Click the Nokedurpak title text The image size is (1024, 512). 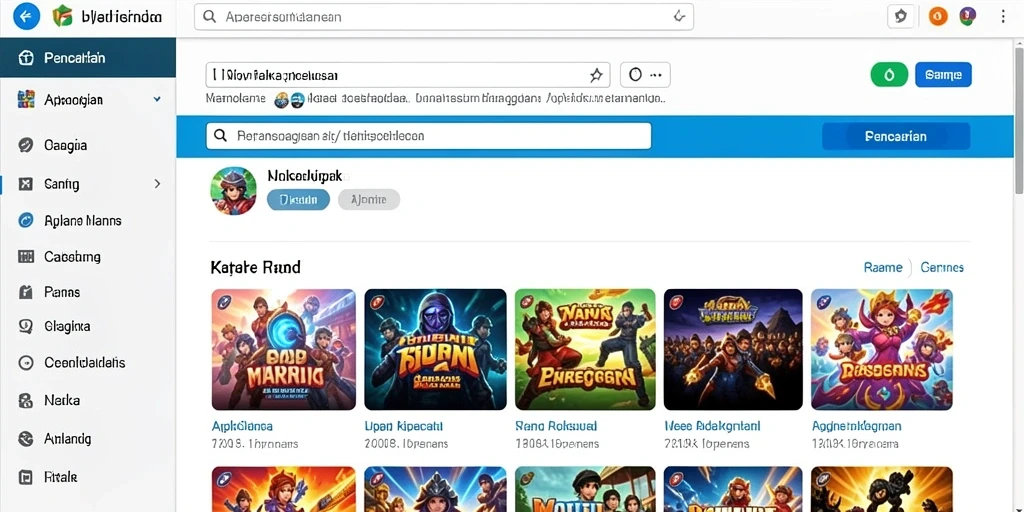[x=304, y=176]
